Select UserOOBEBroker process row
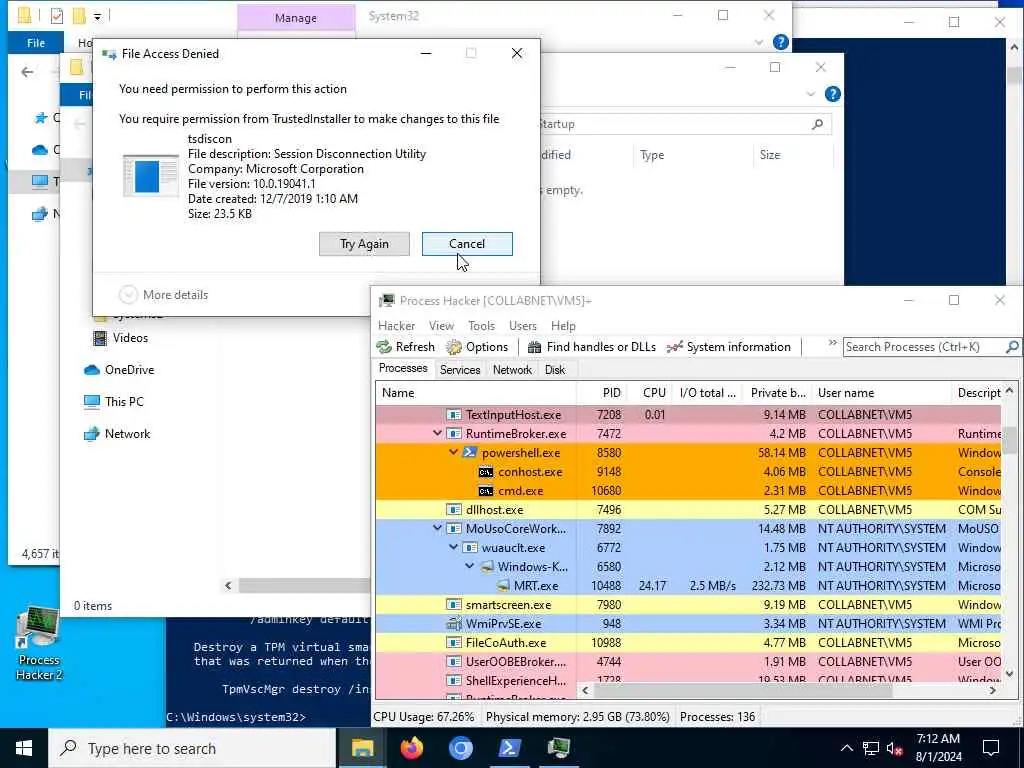The height and width of the screenshot is (768, 1024). tap(688, 662)
